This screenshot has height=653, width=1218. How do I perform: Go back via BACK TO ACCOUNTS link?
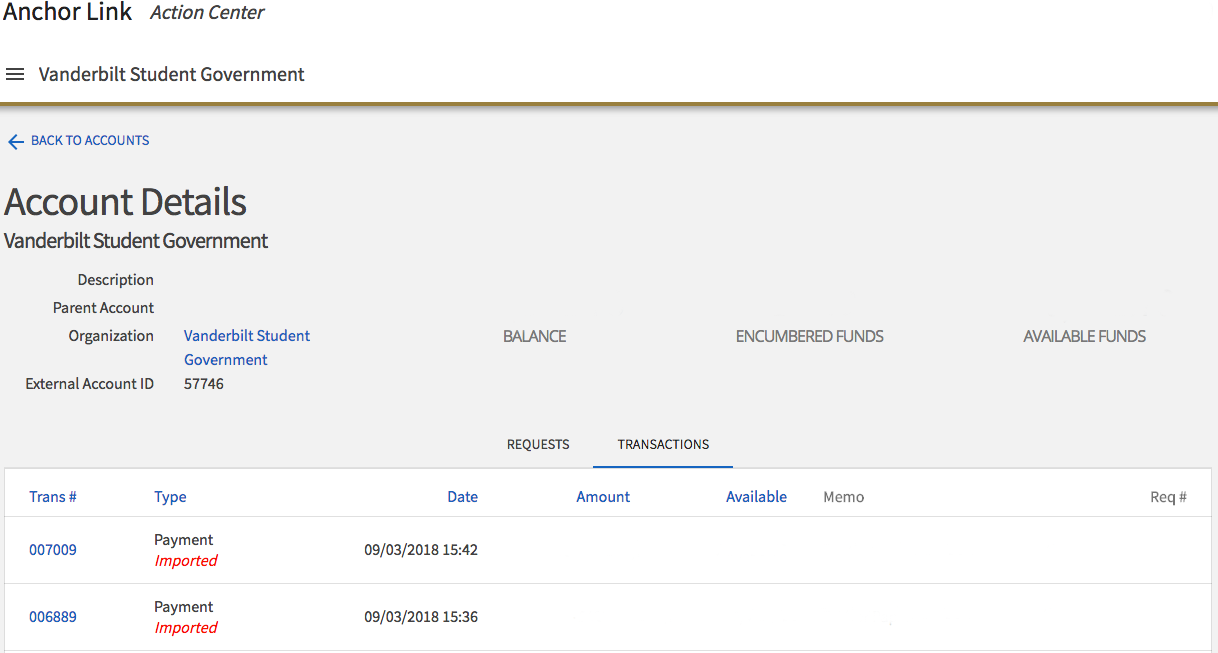(x=90, y=141)
